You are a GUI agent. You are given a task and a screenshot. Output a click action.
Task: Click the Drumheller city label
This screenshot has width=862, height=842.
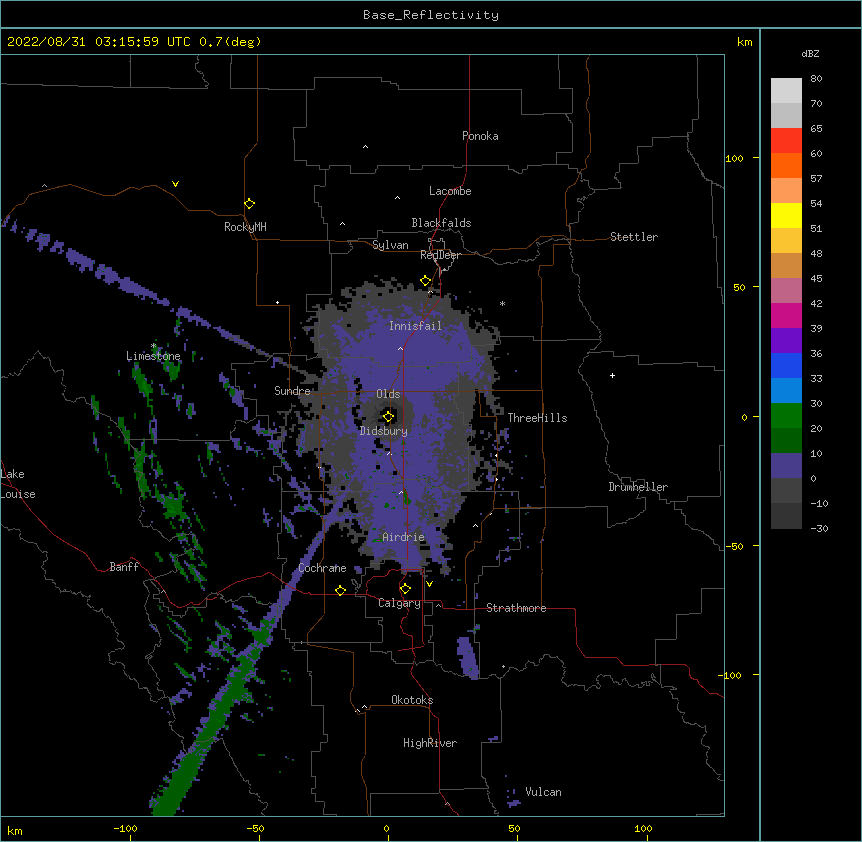[638, 487]
